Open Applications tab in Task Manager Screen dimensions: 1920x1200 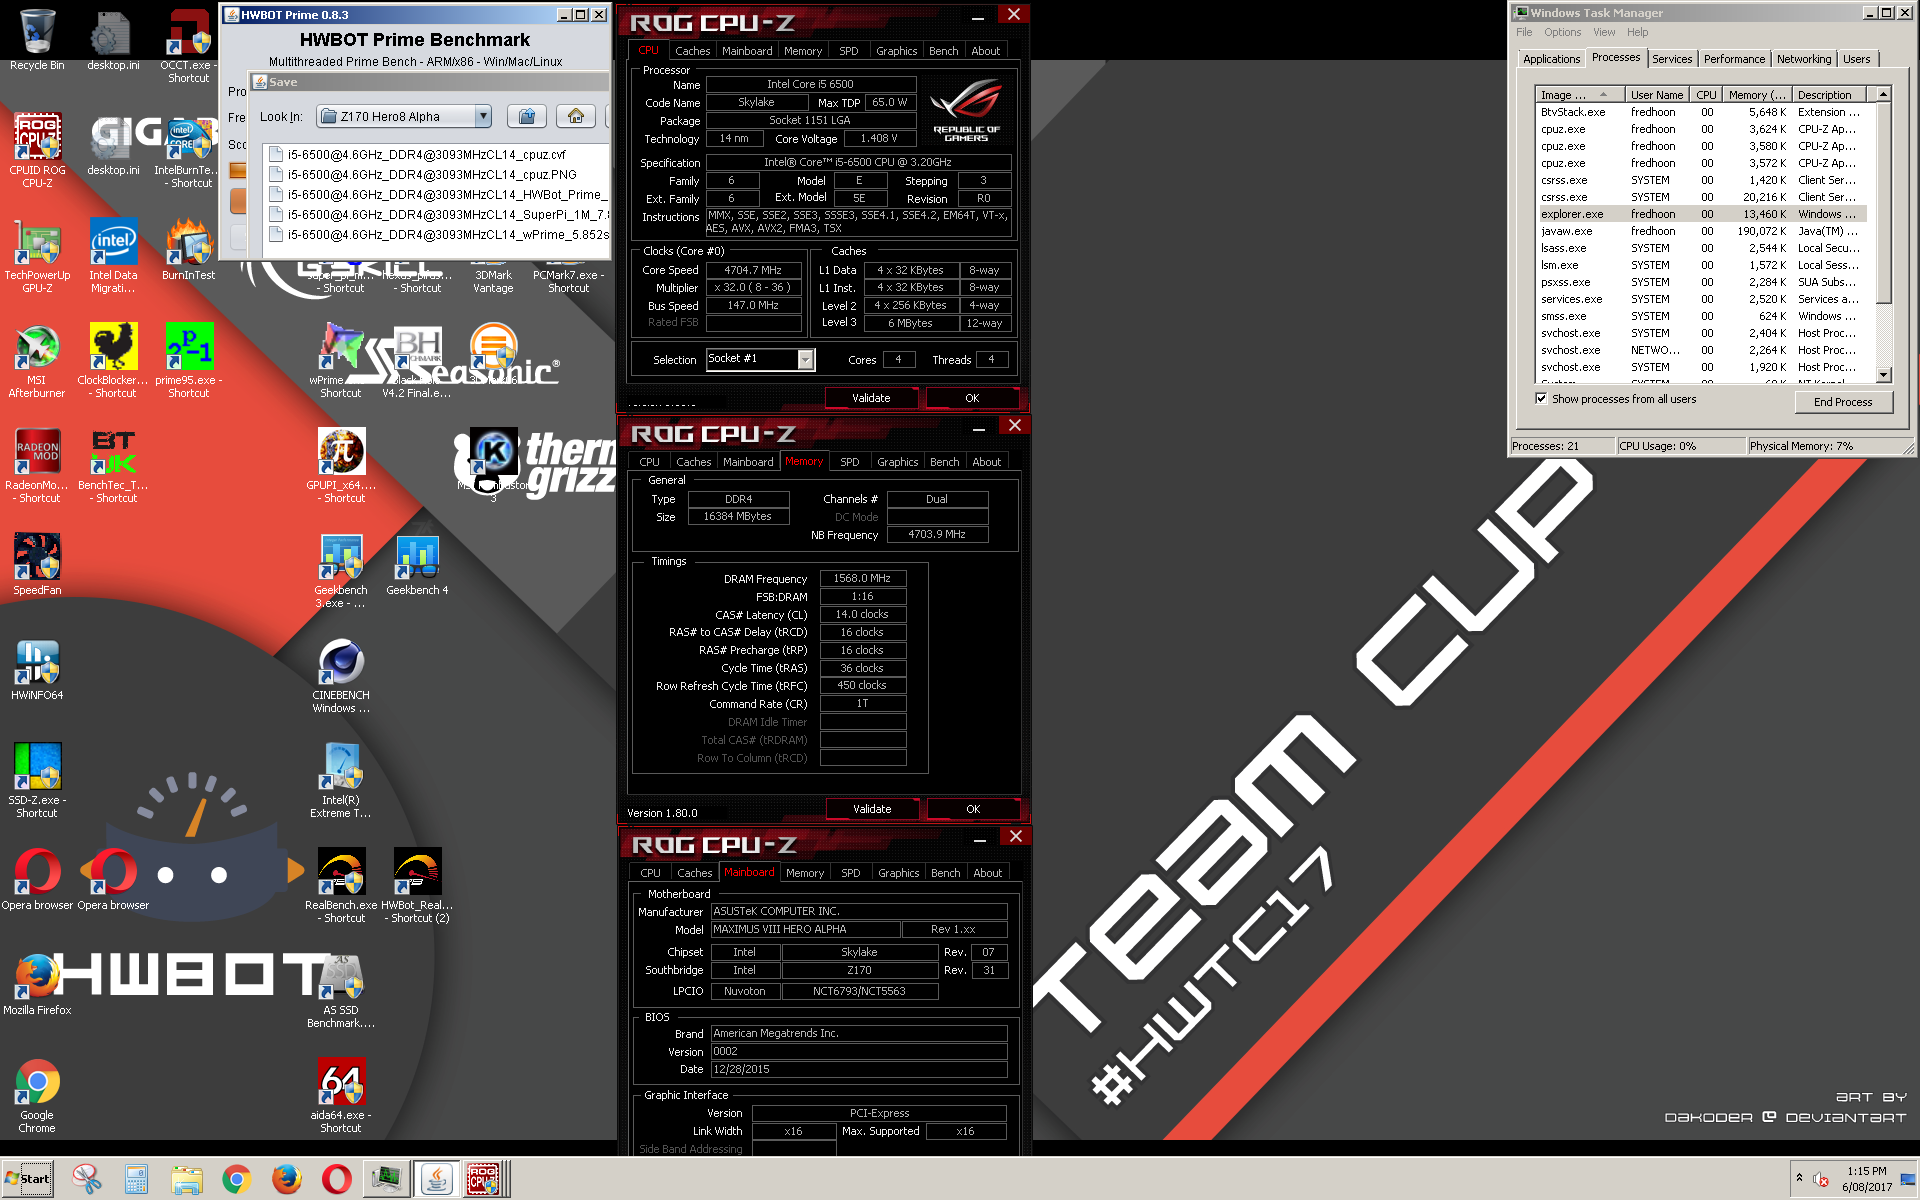click(1551, 59)
